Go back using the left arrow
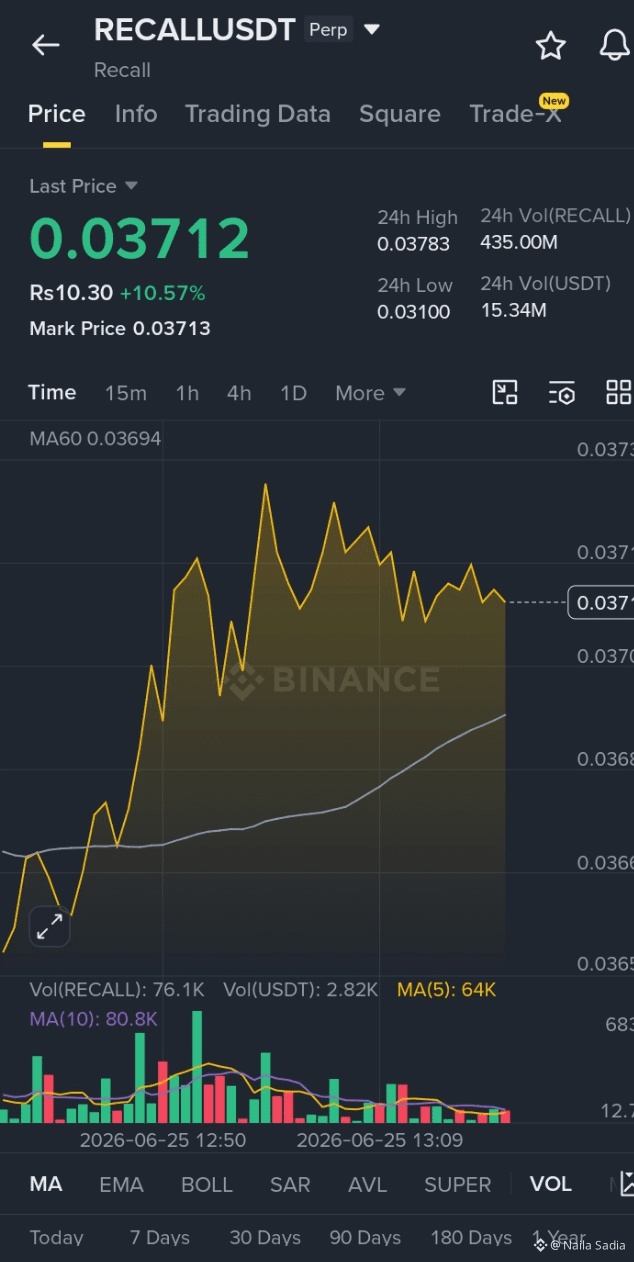This screenshot has height=1262, width=634. pos(45,45)
